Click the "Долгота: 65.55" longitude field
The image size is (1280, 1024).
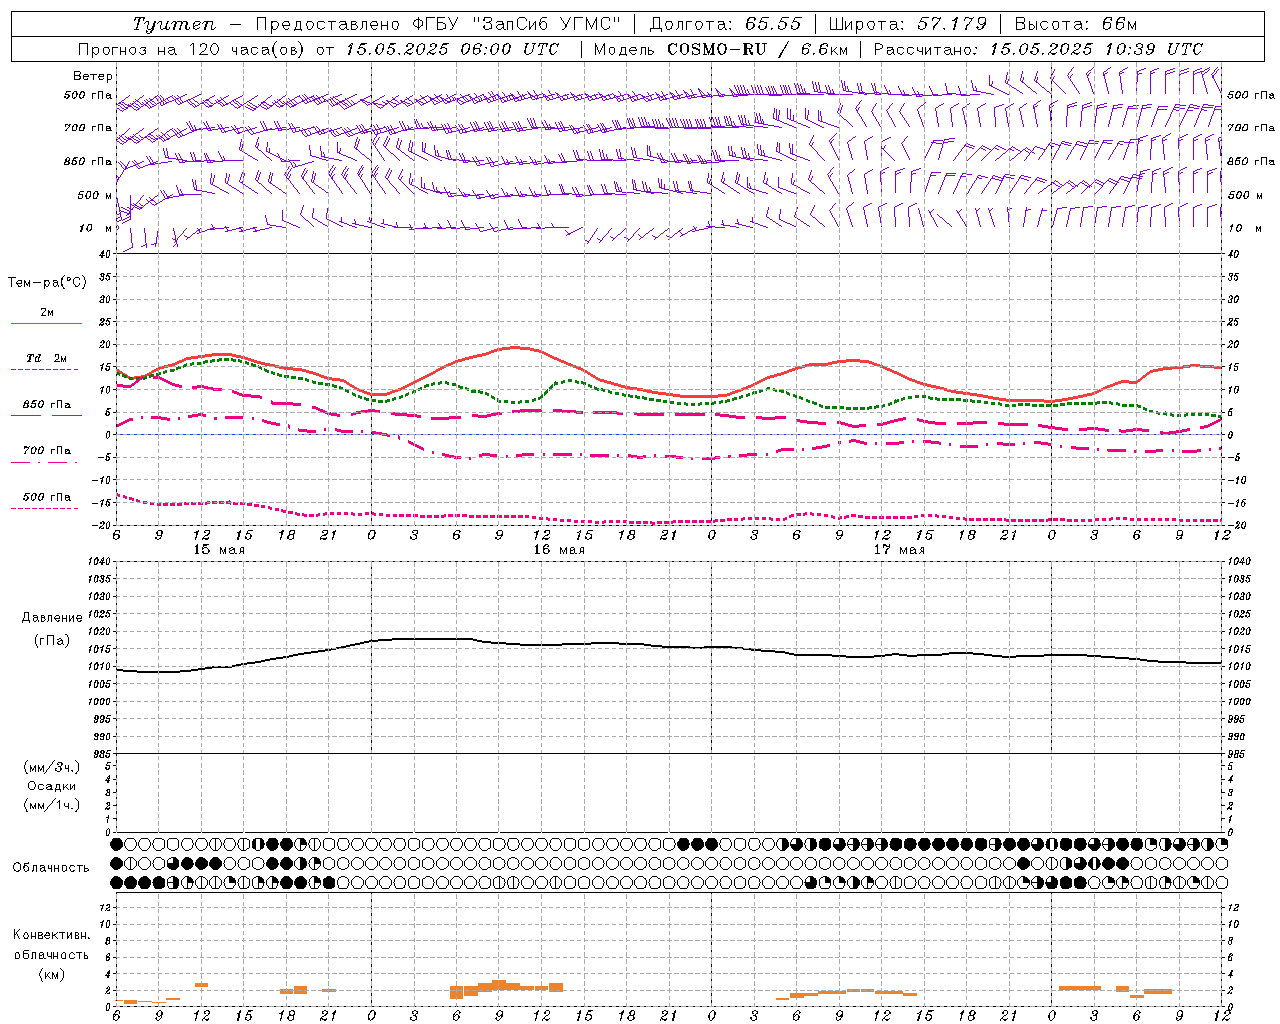pos(725,25)
